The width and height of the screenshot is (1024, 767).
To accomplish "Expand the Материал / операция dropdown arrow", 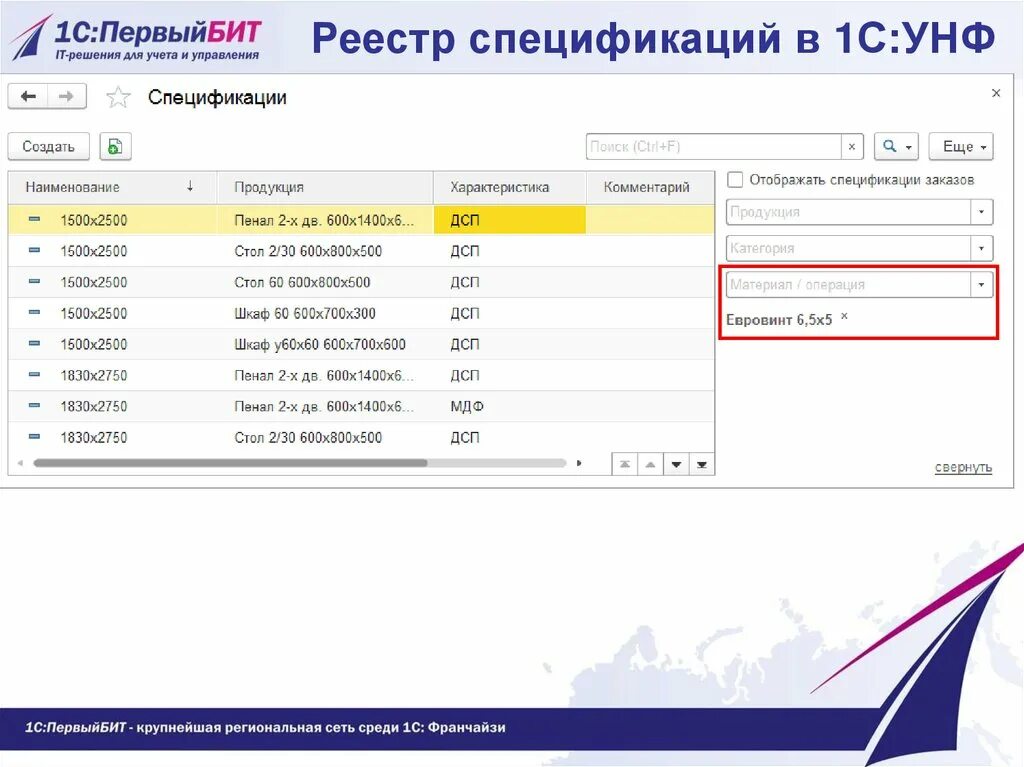I will coord(982,285).
